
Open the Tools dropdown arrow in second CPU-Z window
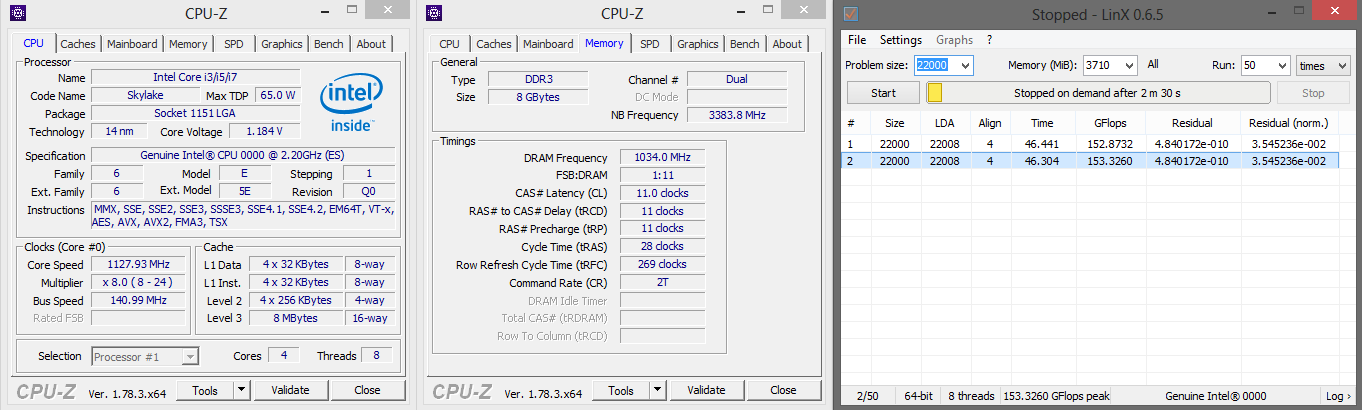point(656,390)
